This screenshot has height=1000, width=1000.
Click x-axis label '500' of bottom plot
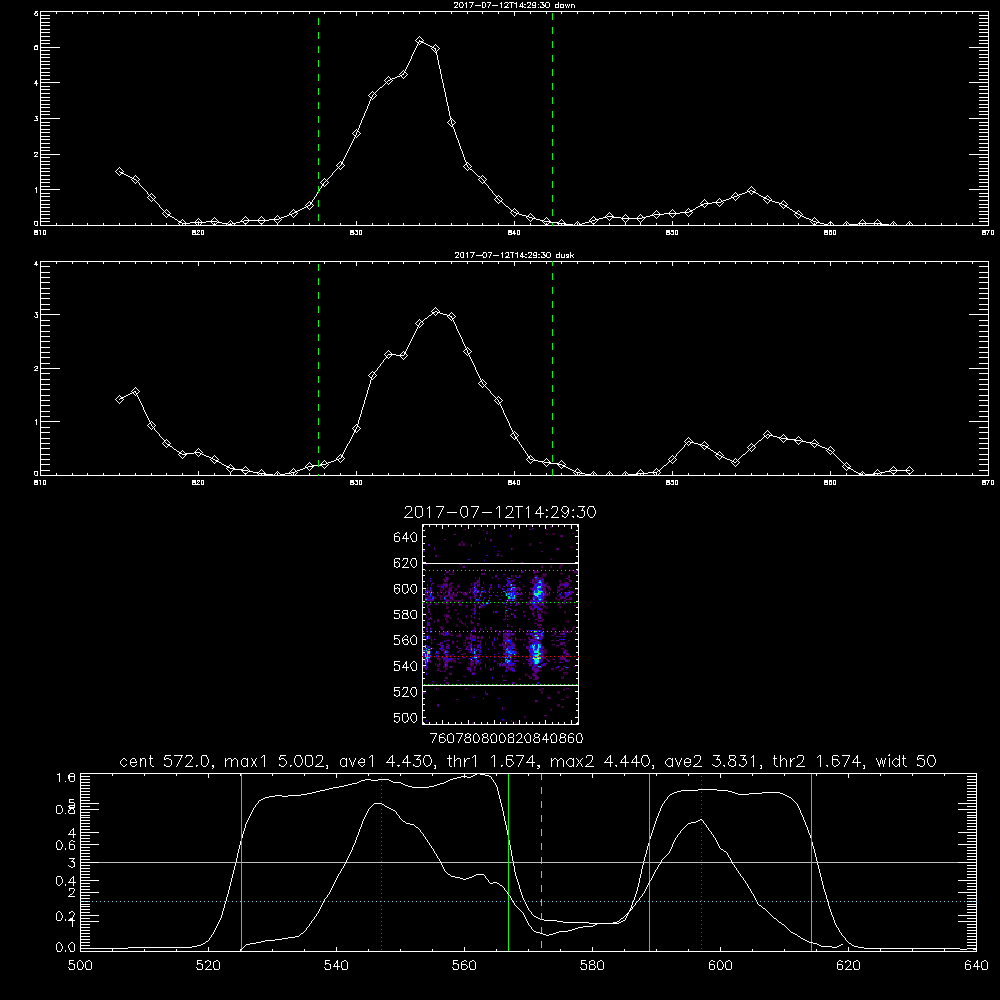click(x=80, y=966)
